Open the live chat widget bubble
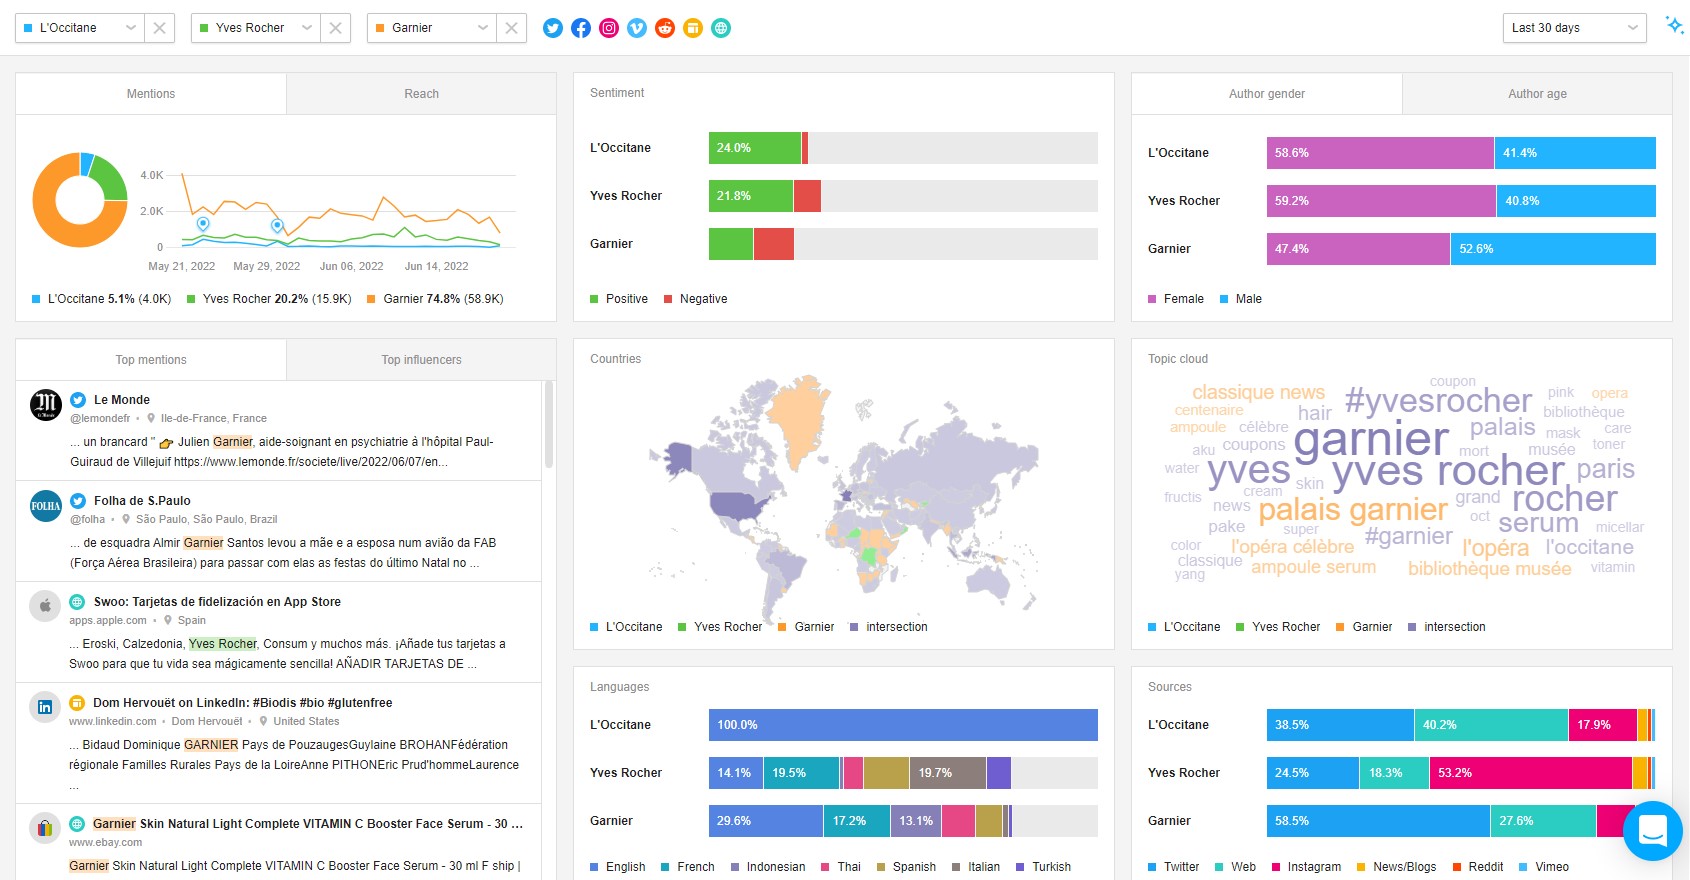 click(1653, 831)
